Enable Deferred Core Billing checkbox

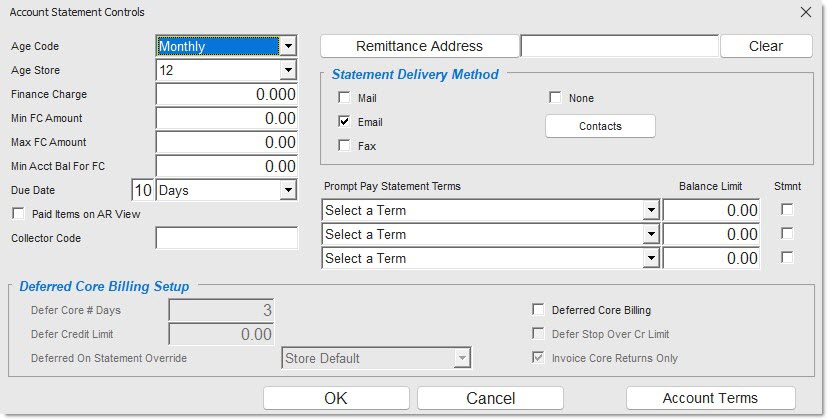tap(539, 310)
